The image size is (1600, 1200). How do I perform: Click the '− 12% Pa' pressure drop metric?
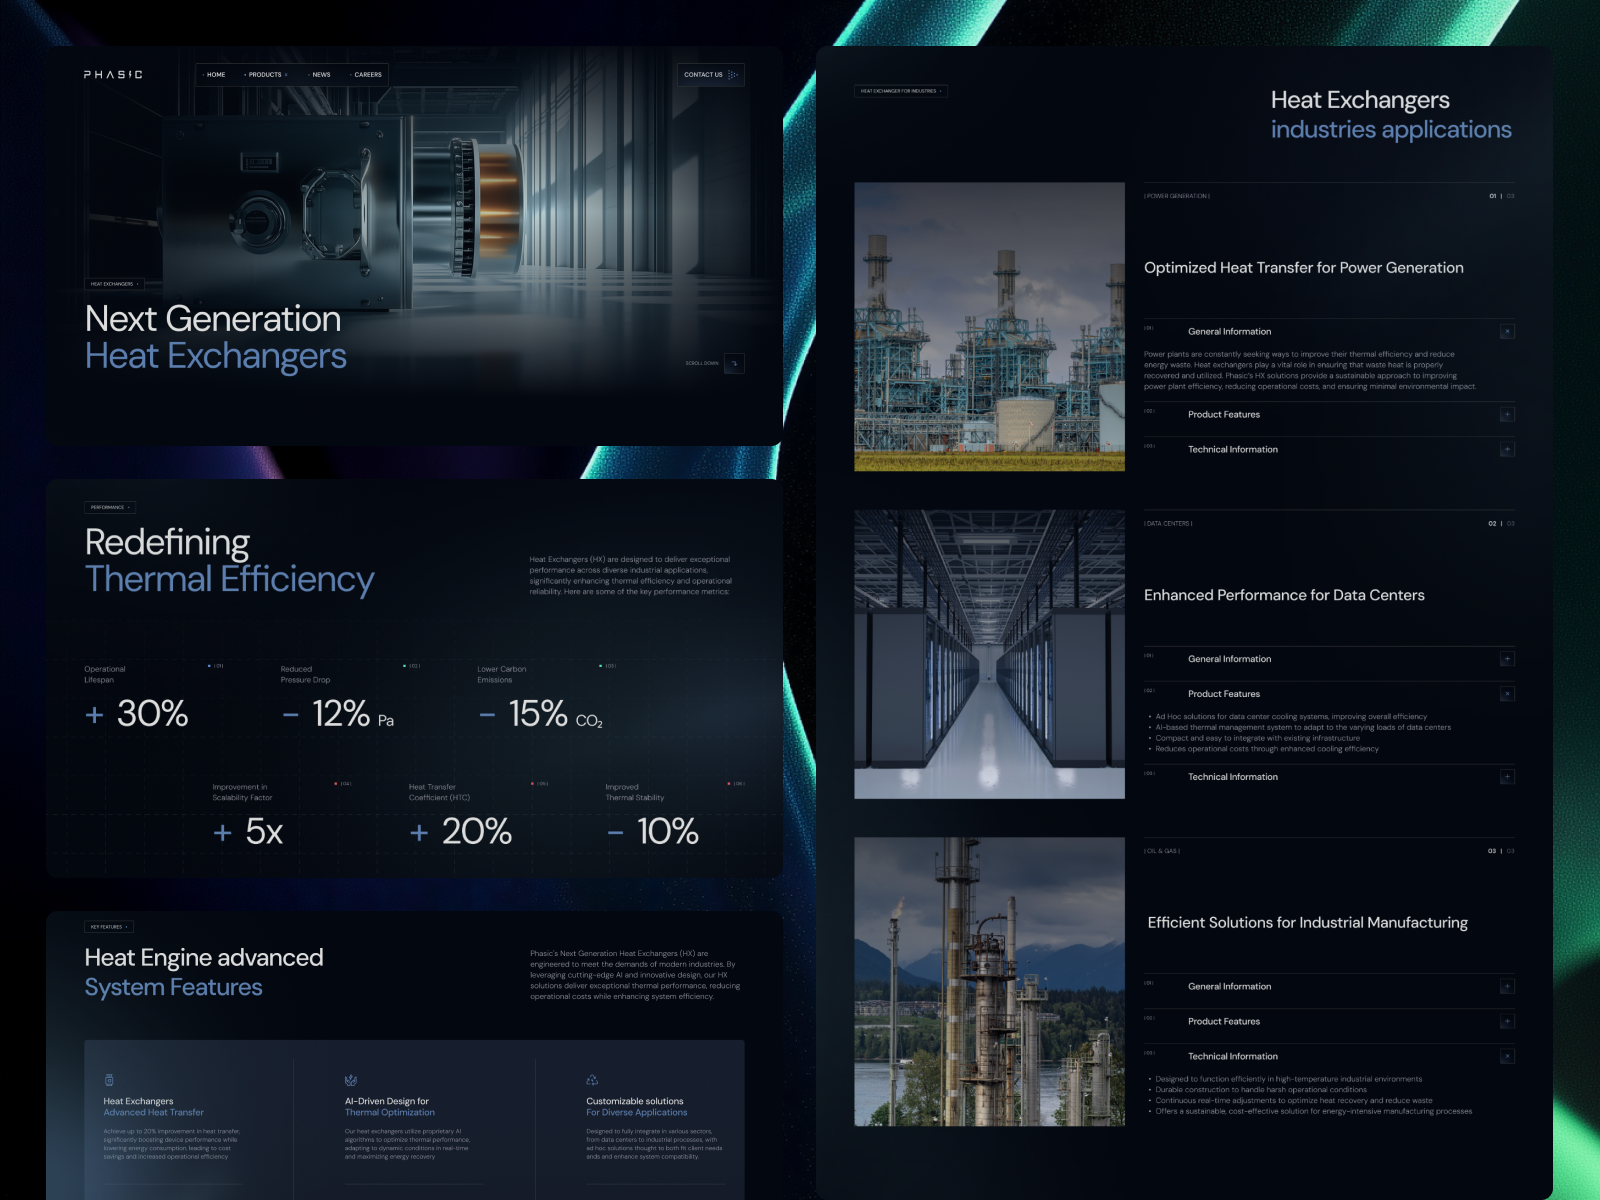click(x=338, y=714)
